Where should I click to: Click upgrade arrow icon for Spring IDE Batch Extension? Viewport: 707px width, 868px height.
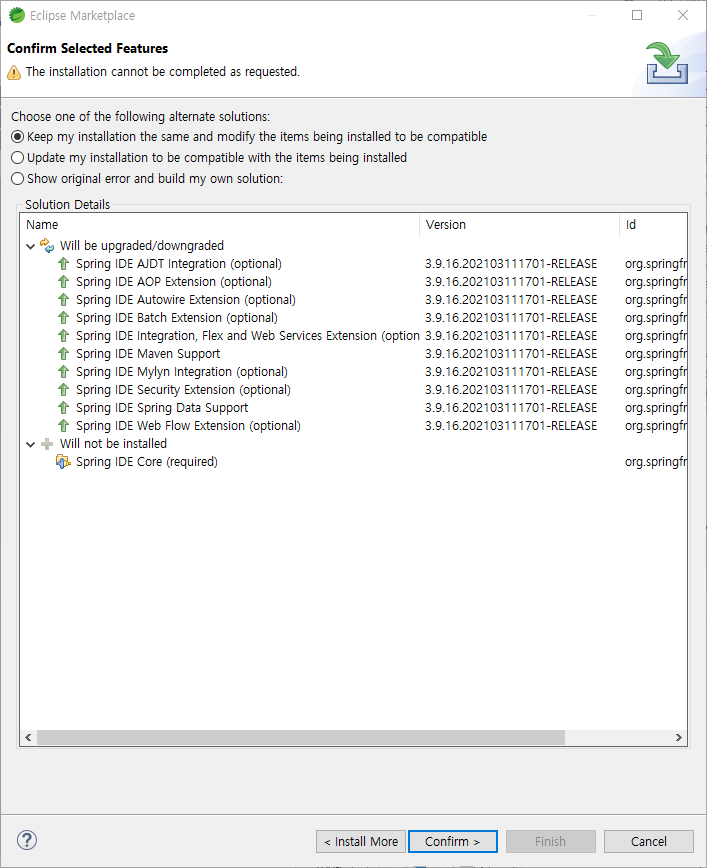coord(64,318)
